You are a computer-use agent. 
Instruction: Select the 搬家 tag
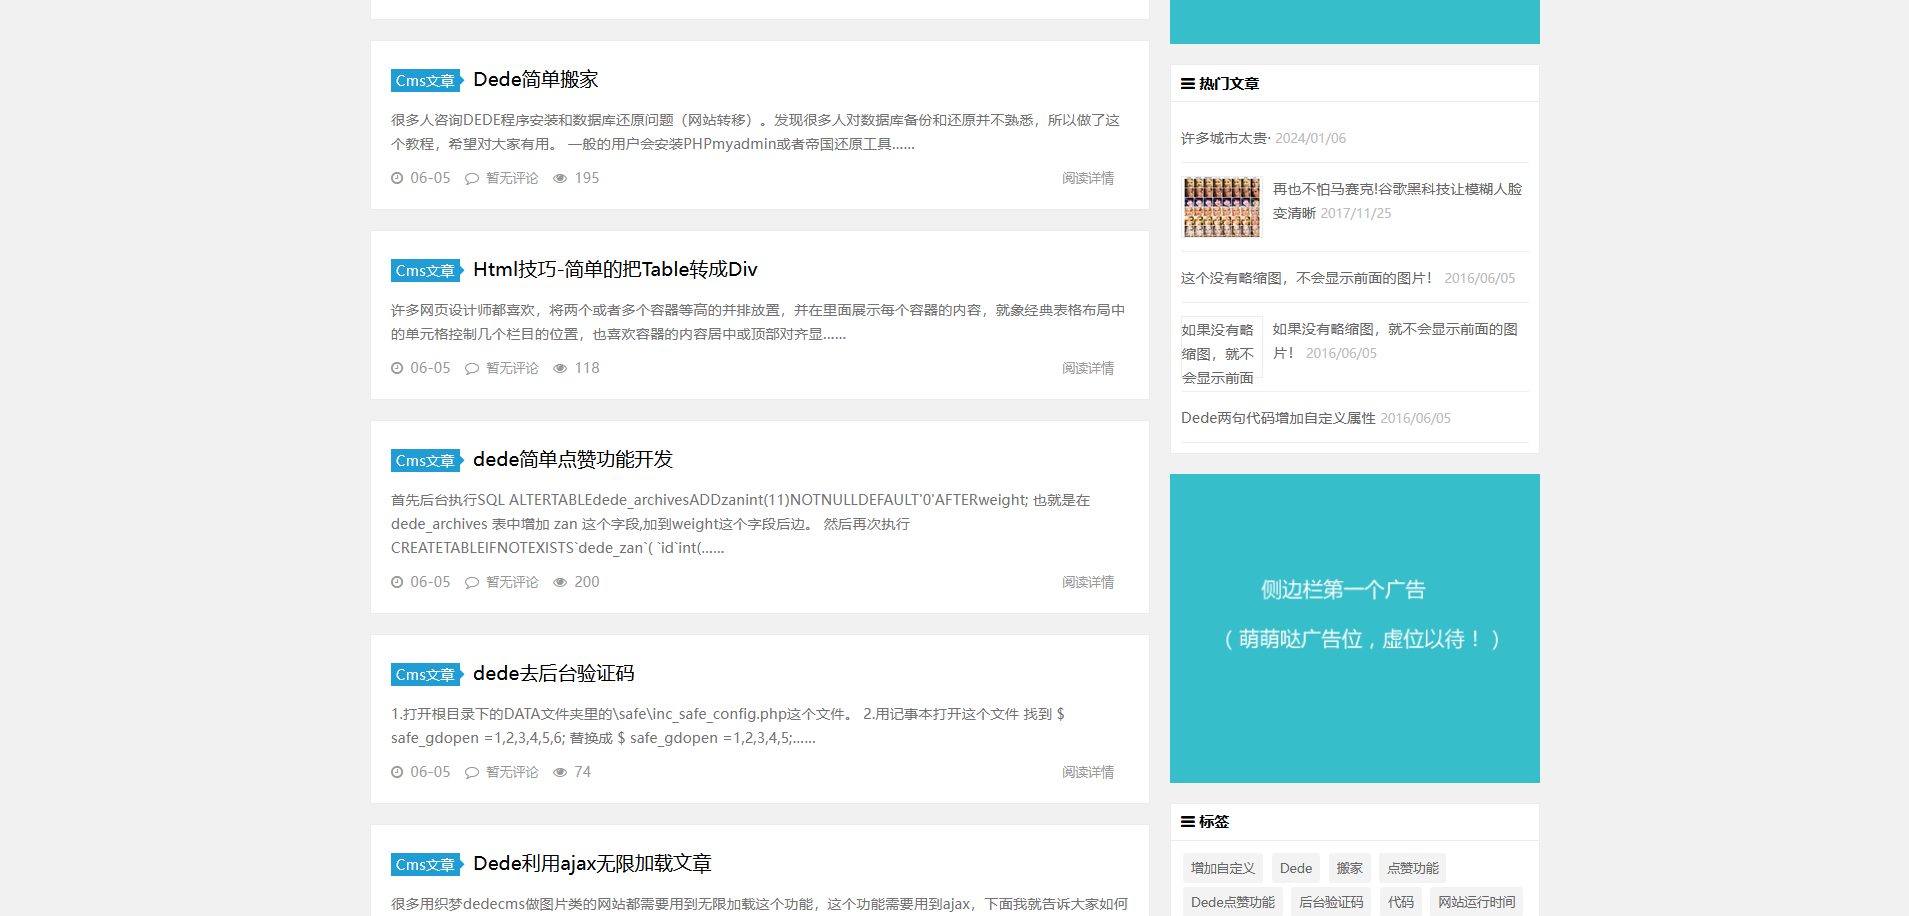click(x=1350, y=868)
